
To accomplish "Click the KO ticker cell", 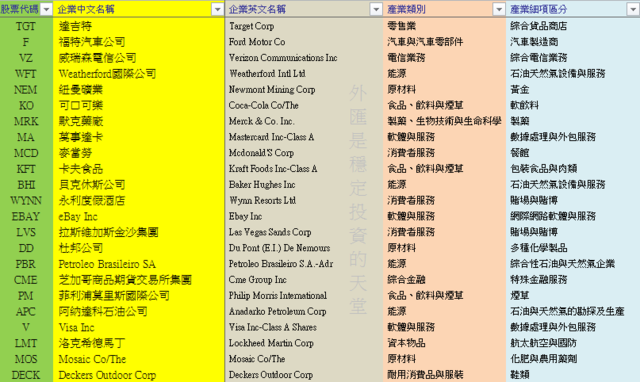I will pyautogui.click(x=27, y=105).
